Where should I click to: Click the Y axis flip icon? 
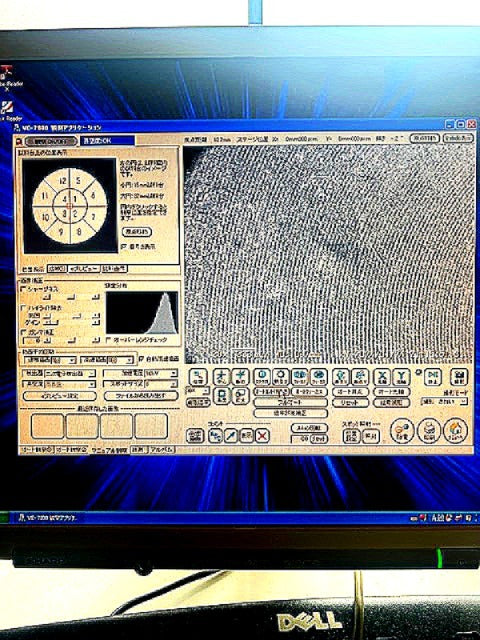pyautogui.click(x=401, y=378)
